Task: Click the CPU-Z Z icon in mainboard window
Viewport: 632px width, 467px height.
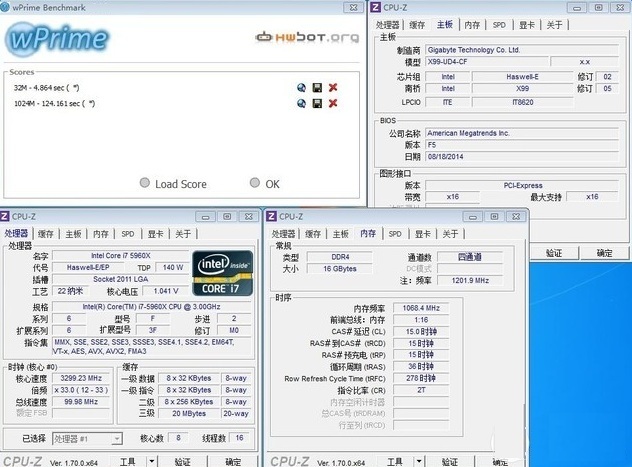Action: tap(375, 7)
